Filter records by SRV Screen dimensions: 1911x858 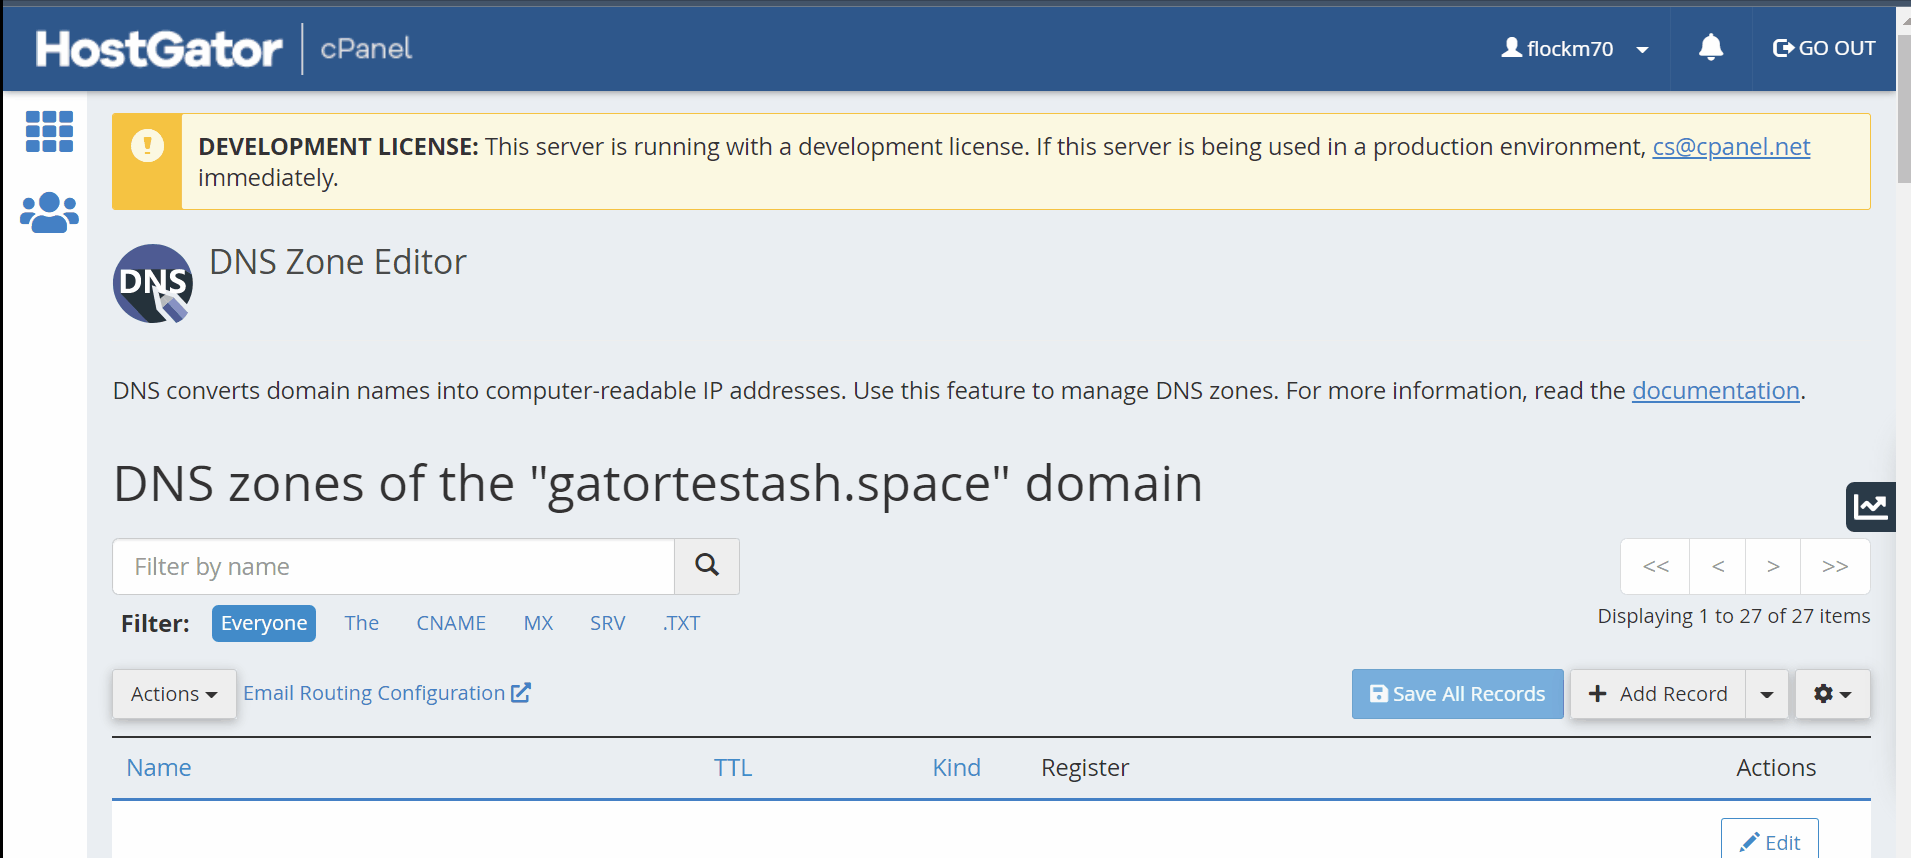607,623
